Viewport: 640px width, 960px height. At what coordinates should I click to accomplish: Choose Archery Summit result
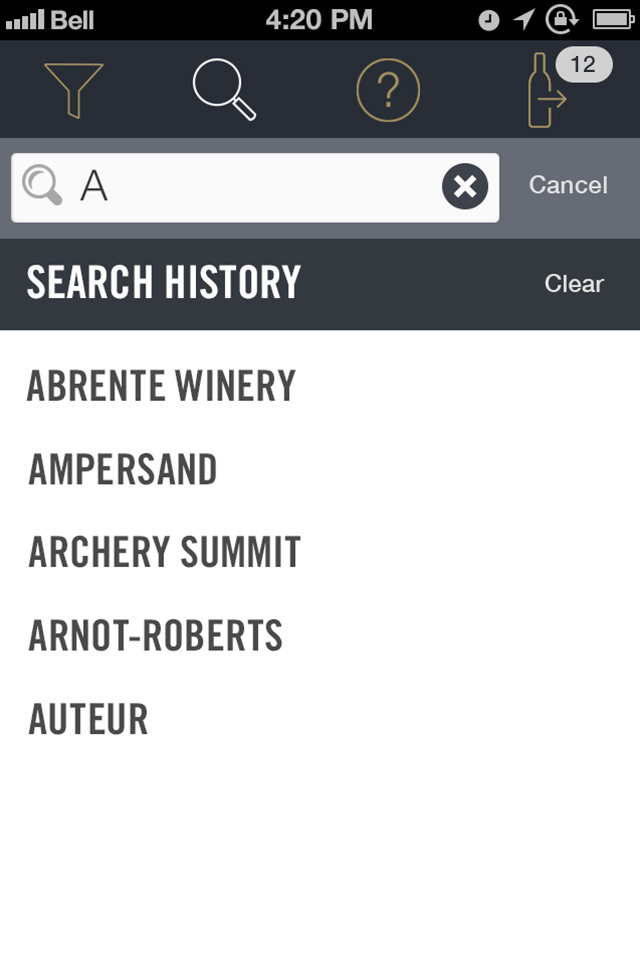[320, 552]
